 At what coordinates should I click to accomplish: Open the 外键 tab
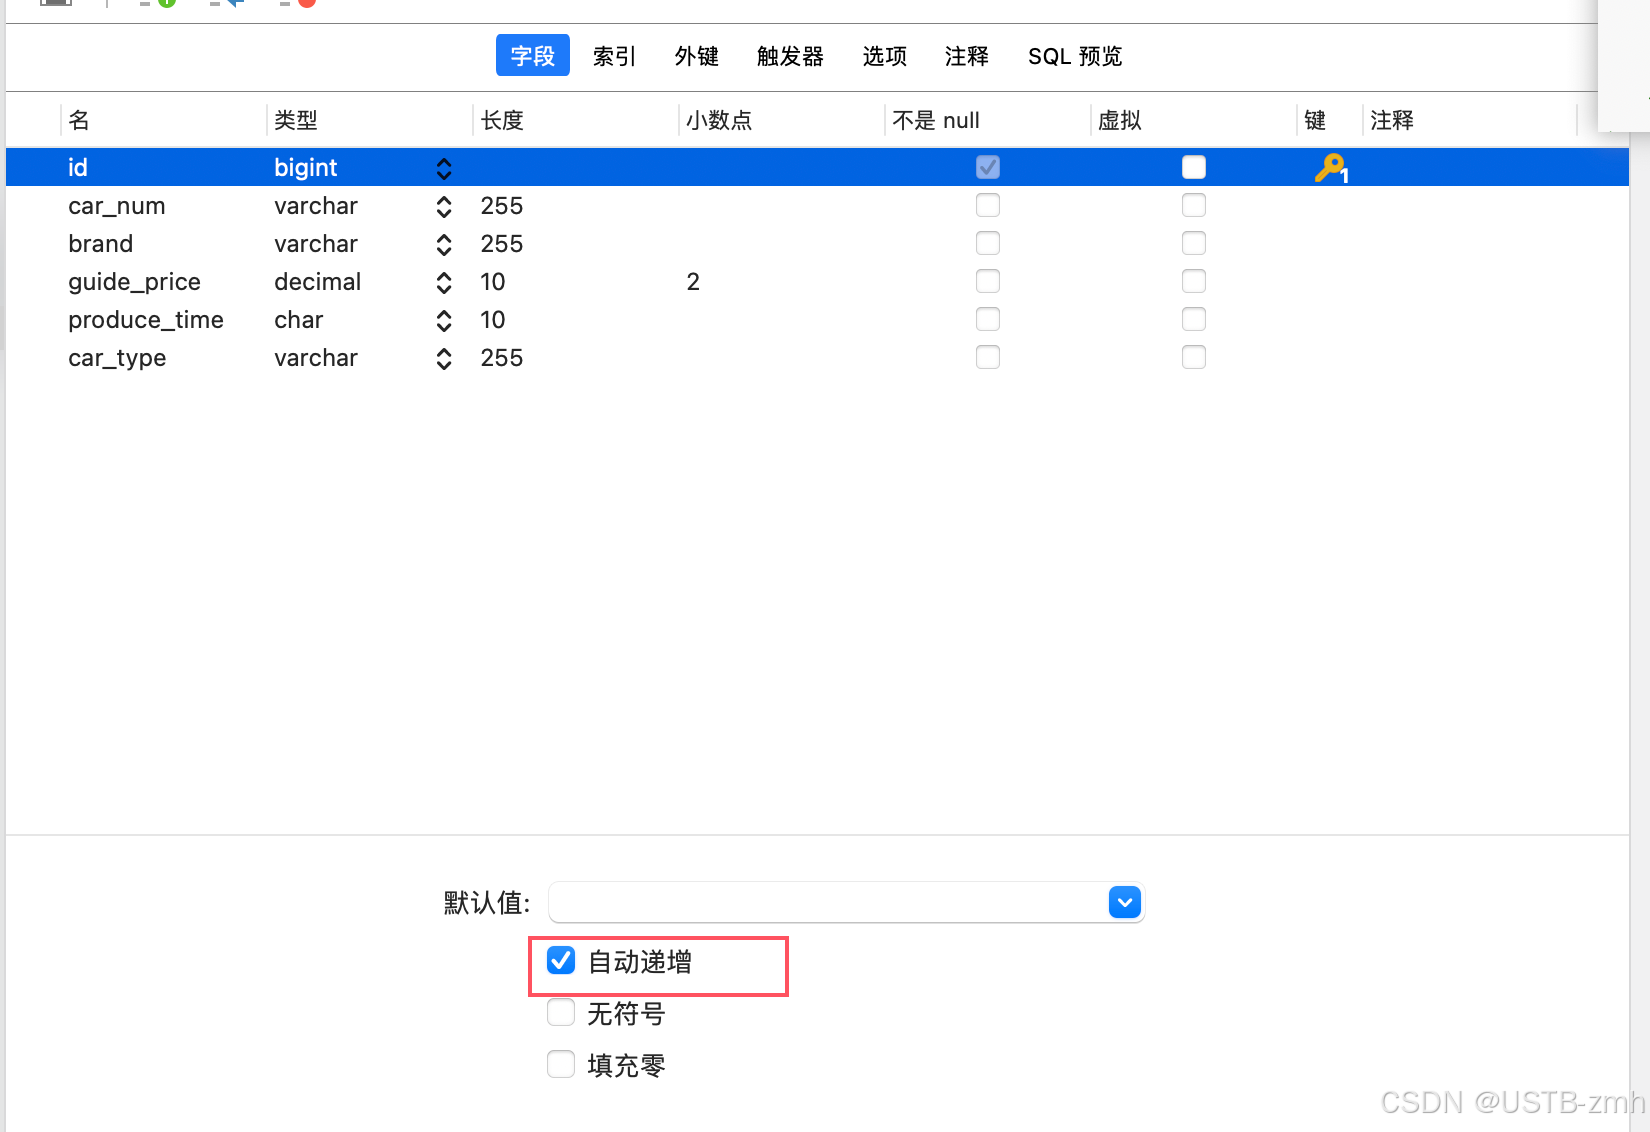click(x=697, y=56)
